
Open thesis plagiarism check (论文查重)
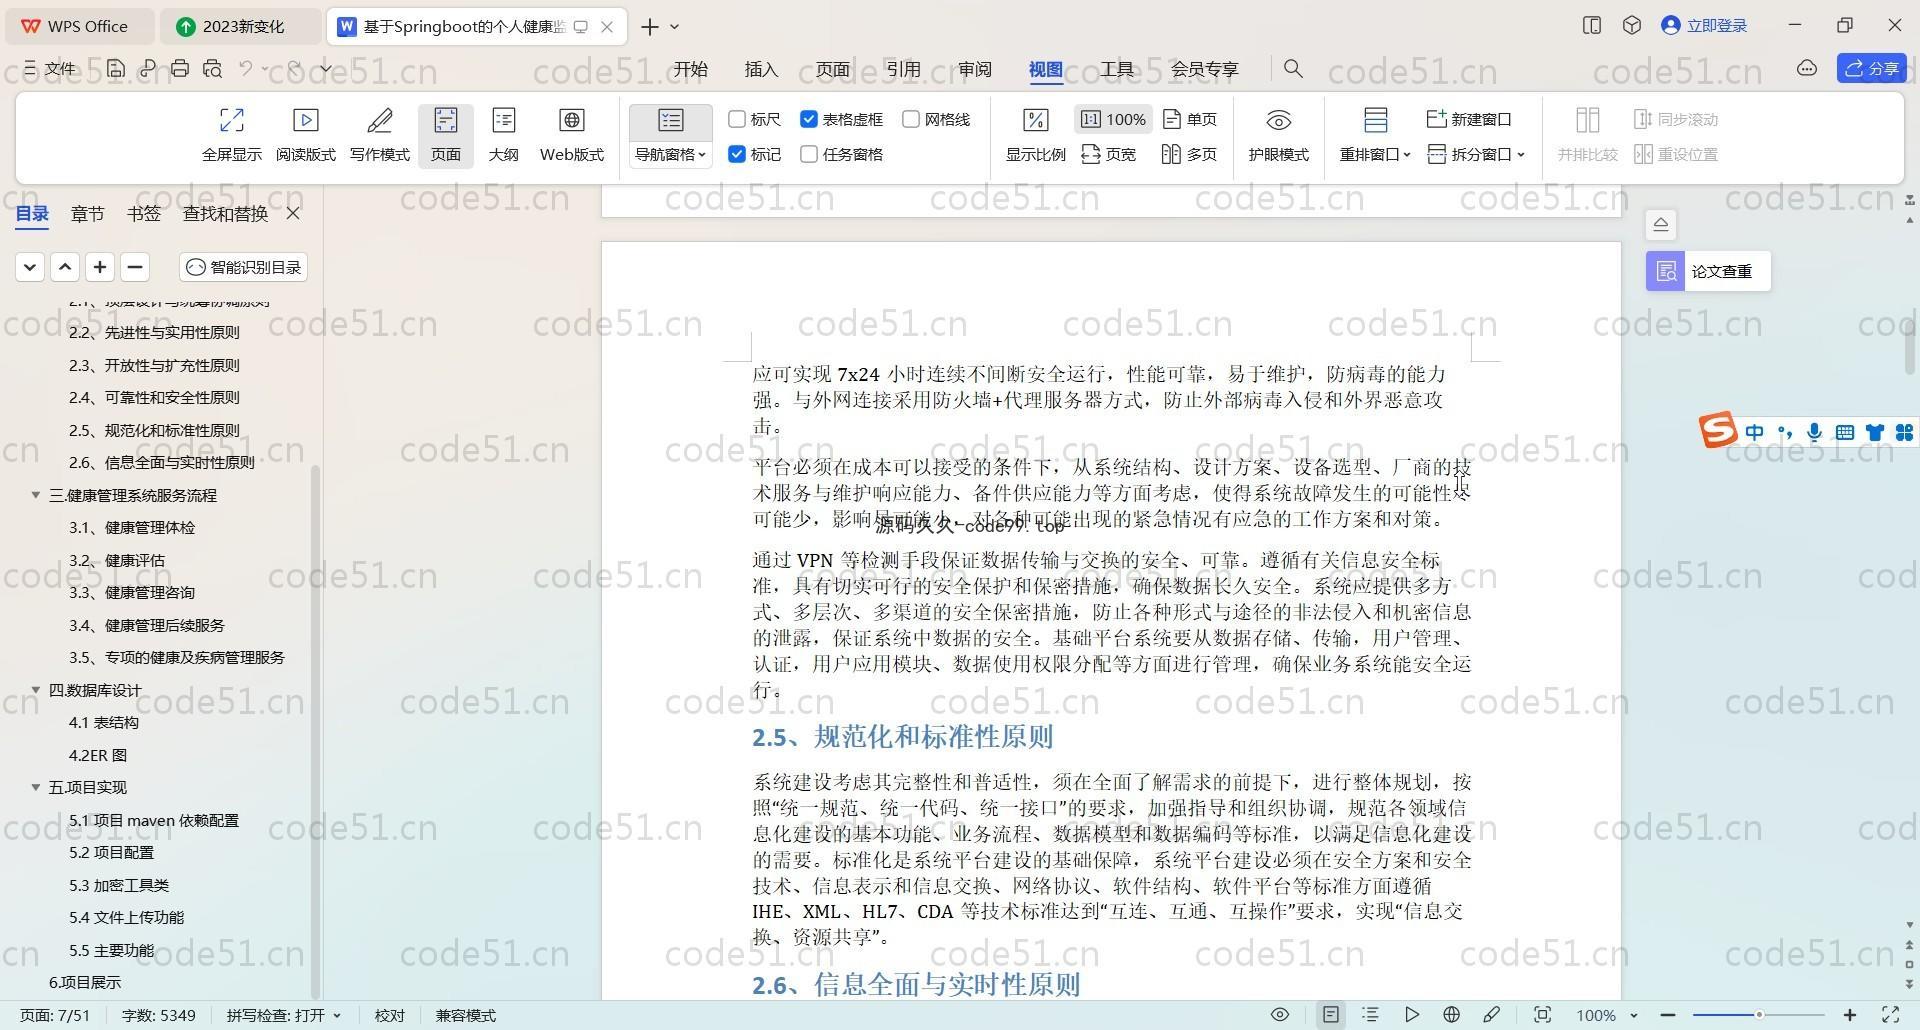tap(1708, 271)
